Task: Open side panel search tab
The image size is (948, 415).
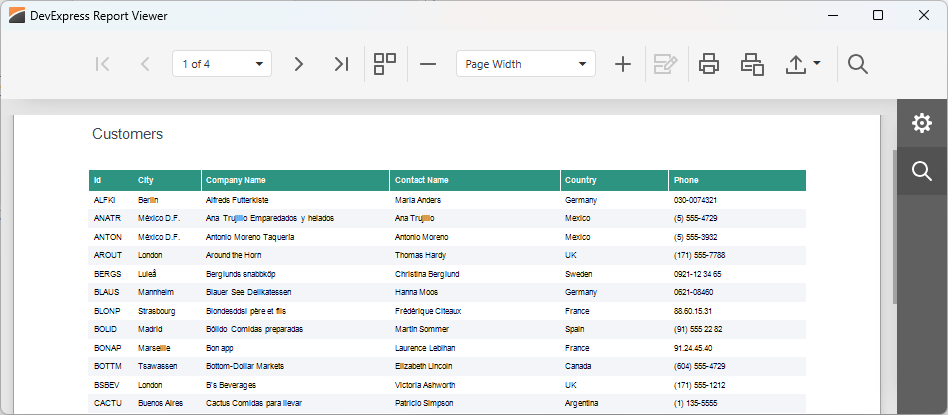Action: (922, 171)
